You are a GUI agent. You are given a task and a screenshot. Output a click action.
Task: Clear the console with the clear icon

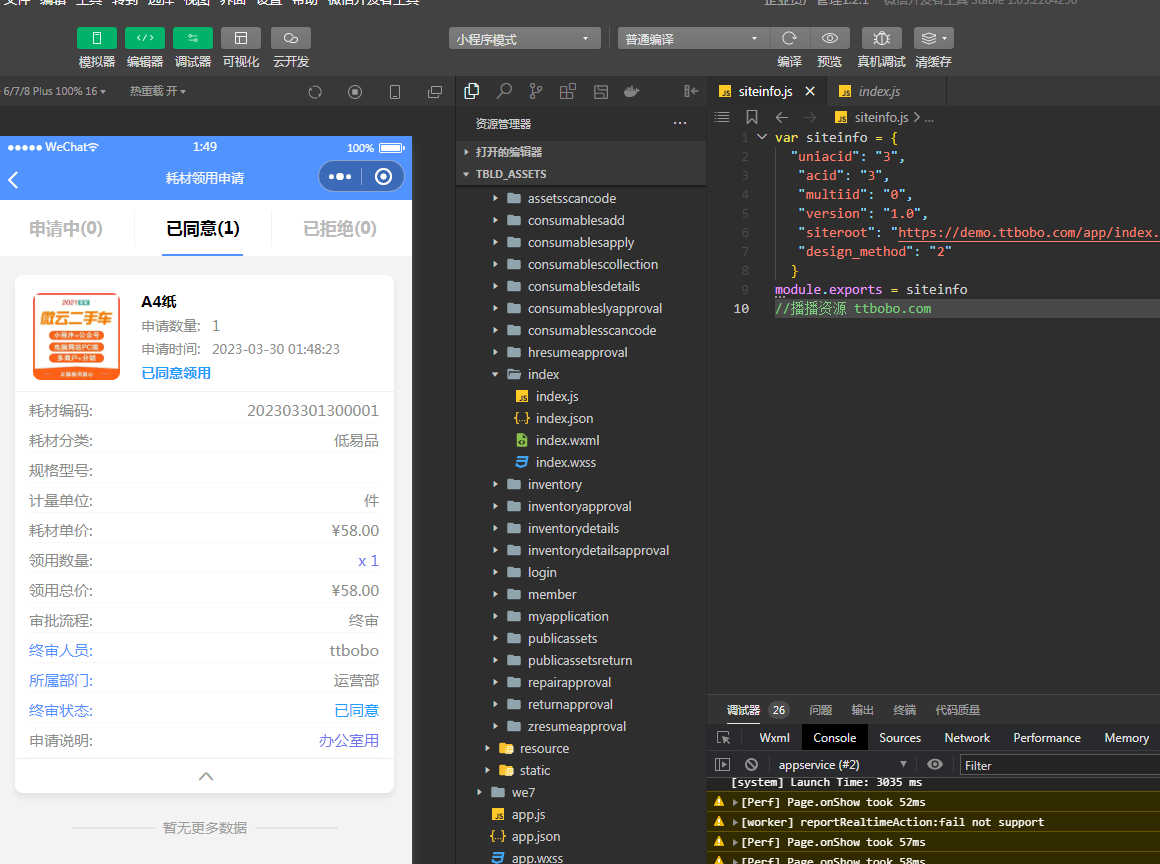752,764
